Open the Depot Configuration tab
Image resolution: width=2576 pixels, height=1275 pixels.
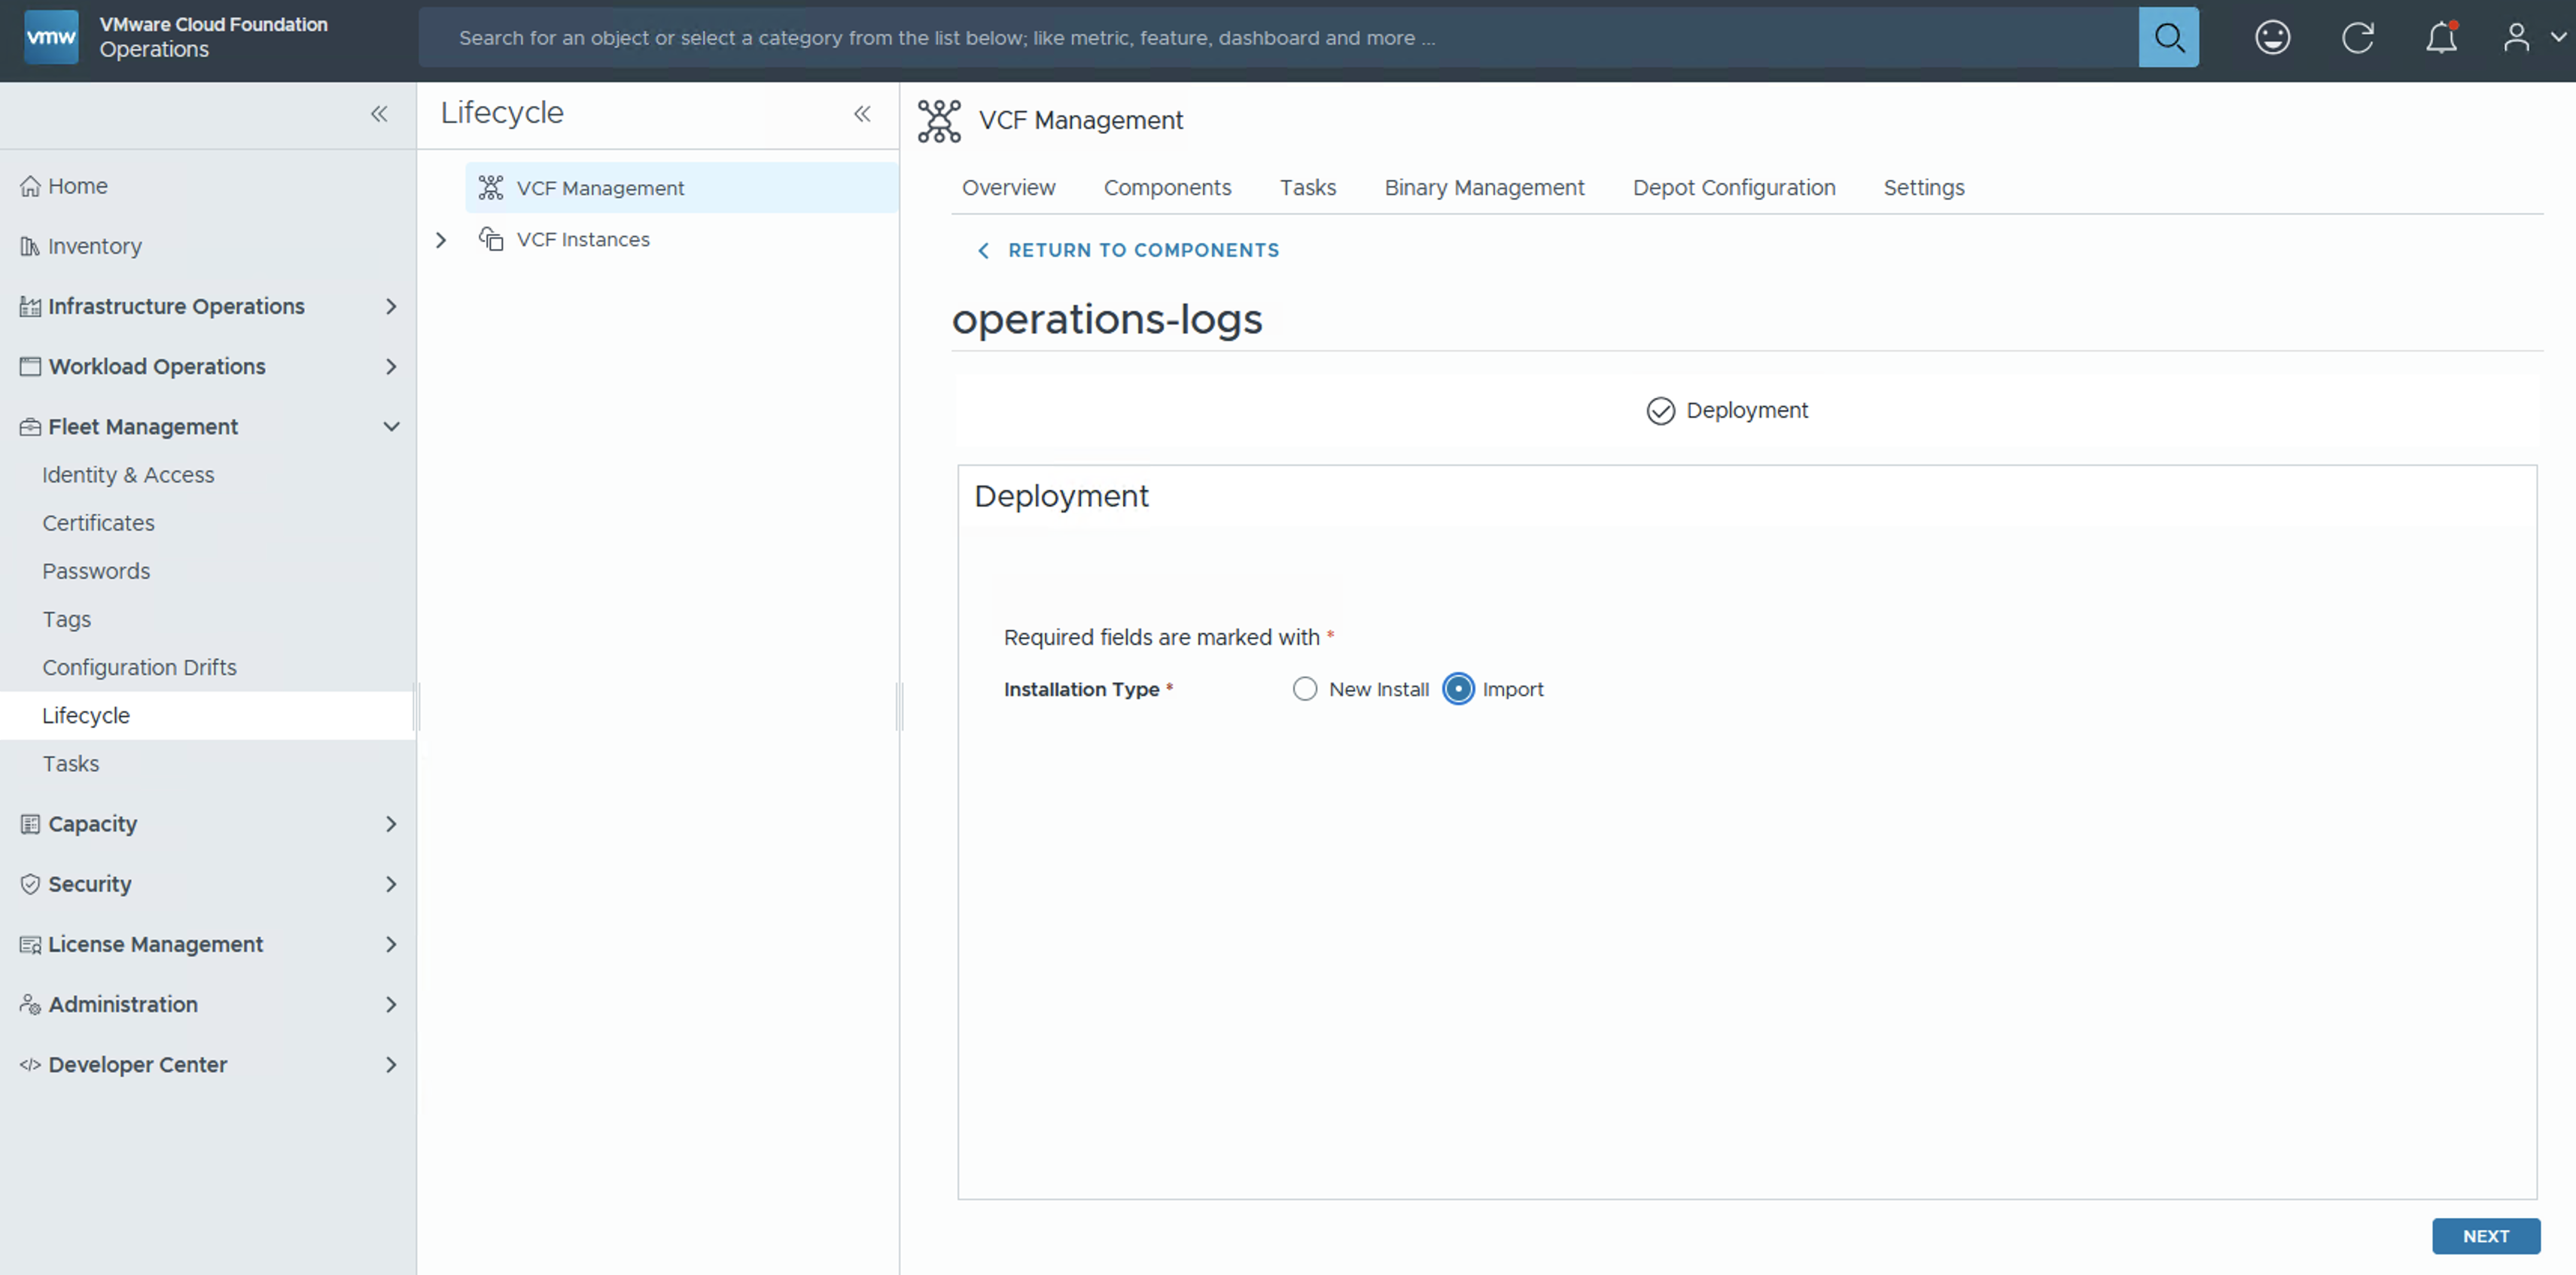tap(1733, 188)
